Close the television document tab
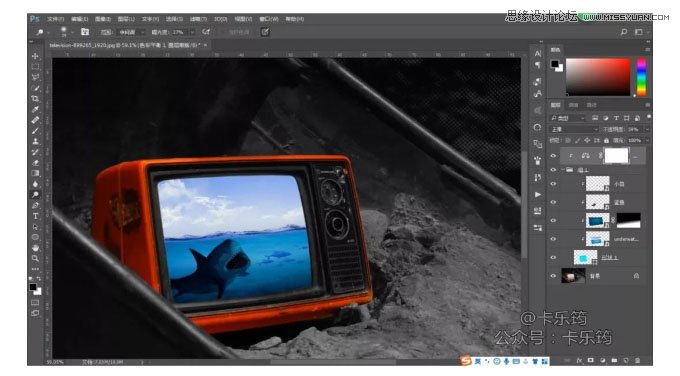Screen dimensions: 680x376 [205, 45]
